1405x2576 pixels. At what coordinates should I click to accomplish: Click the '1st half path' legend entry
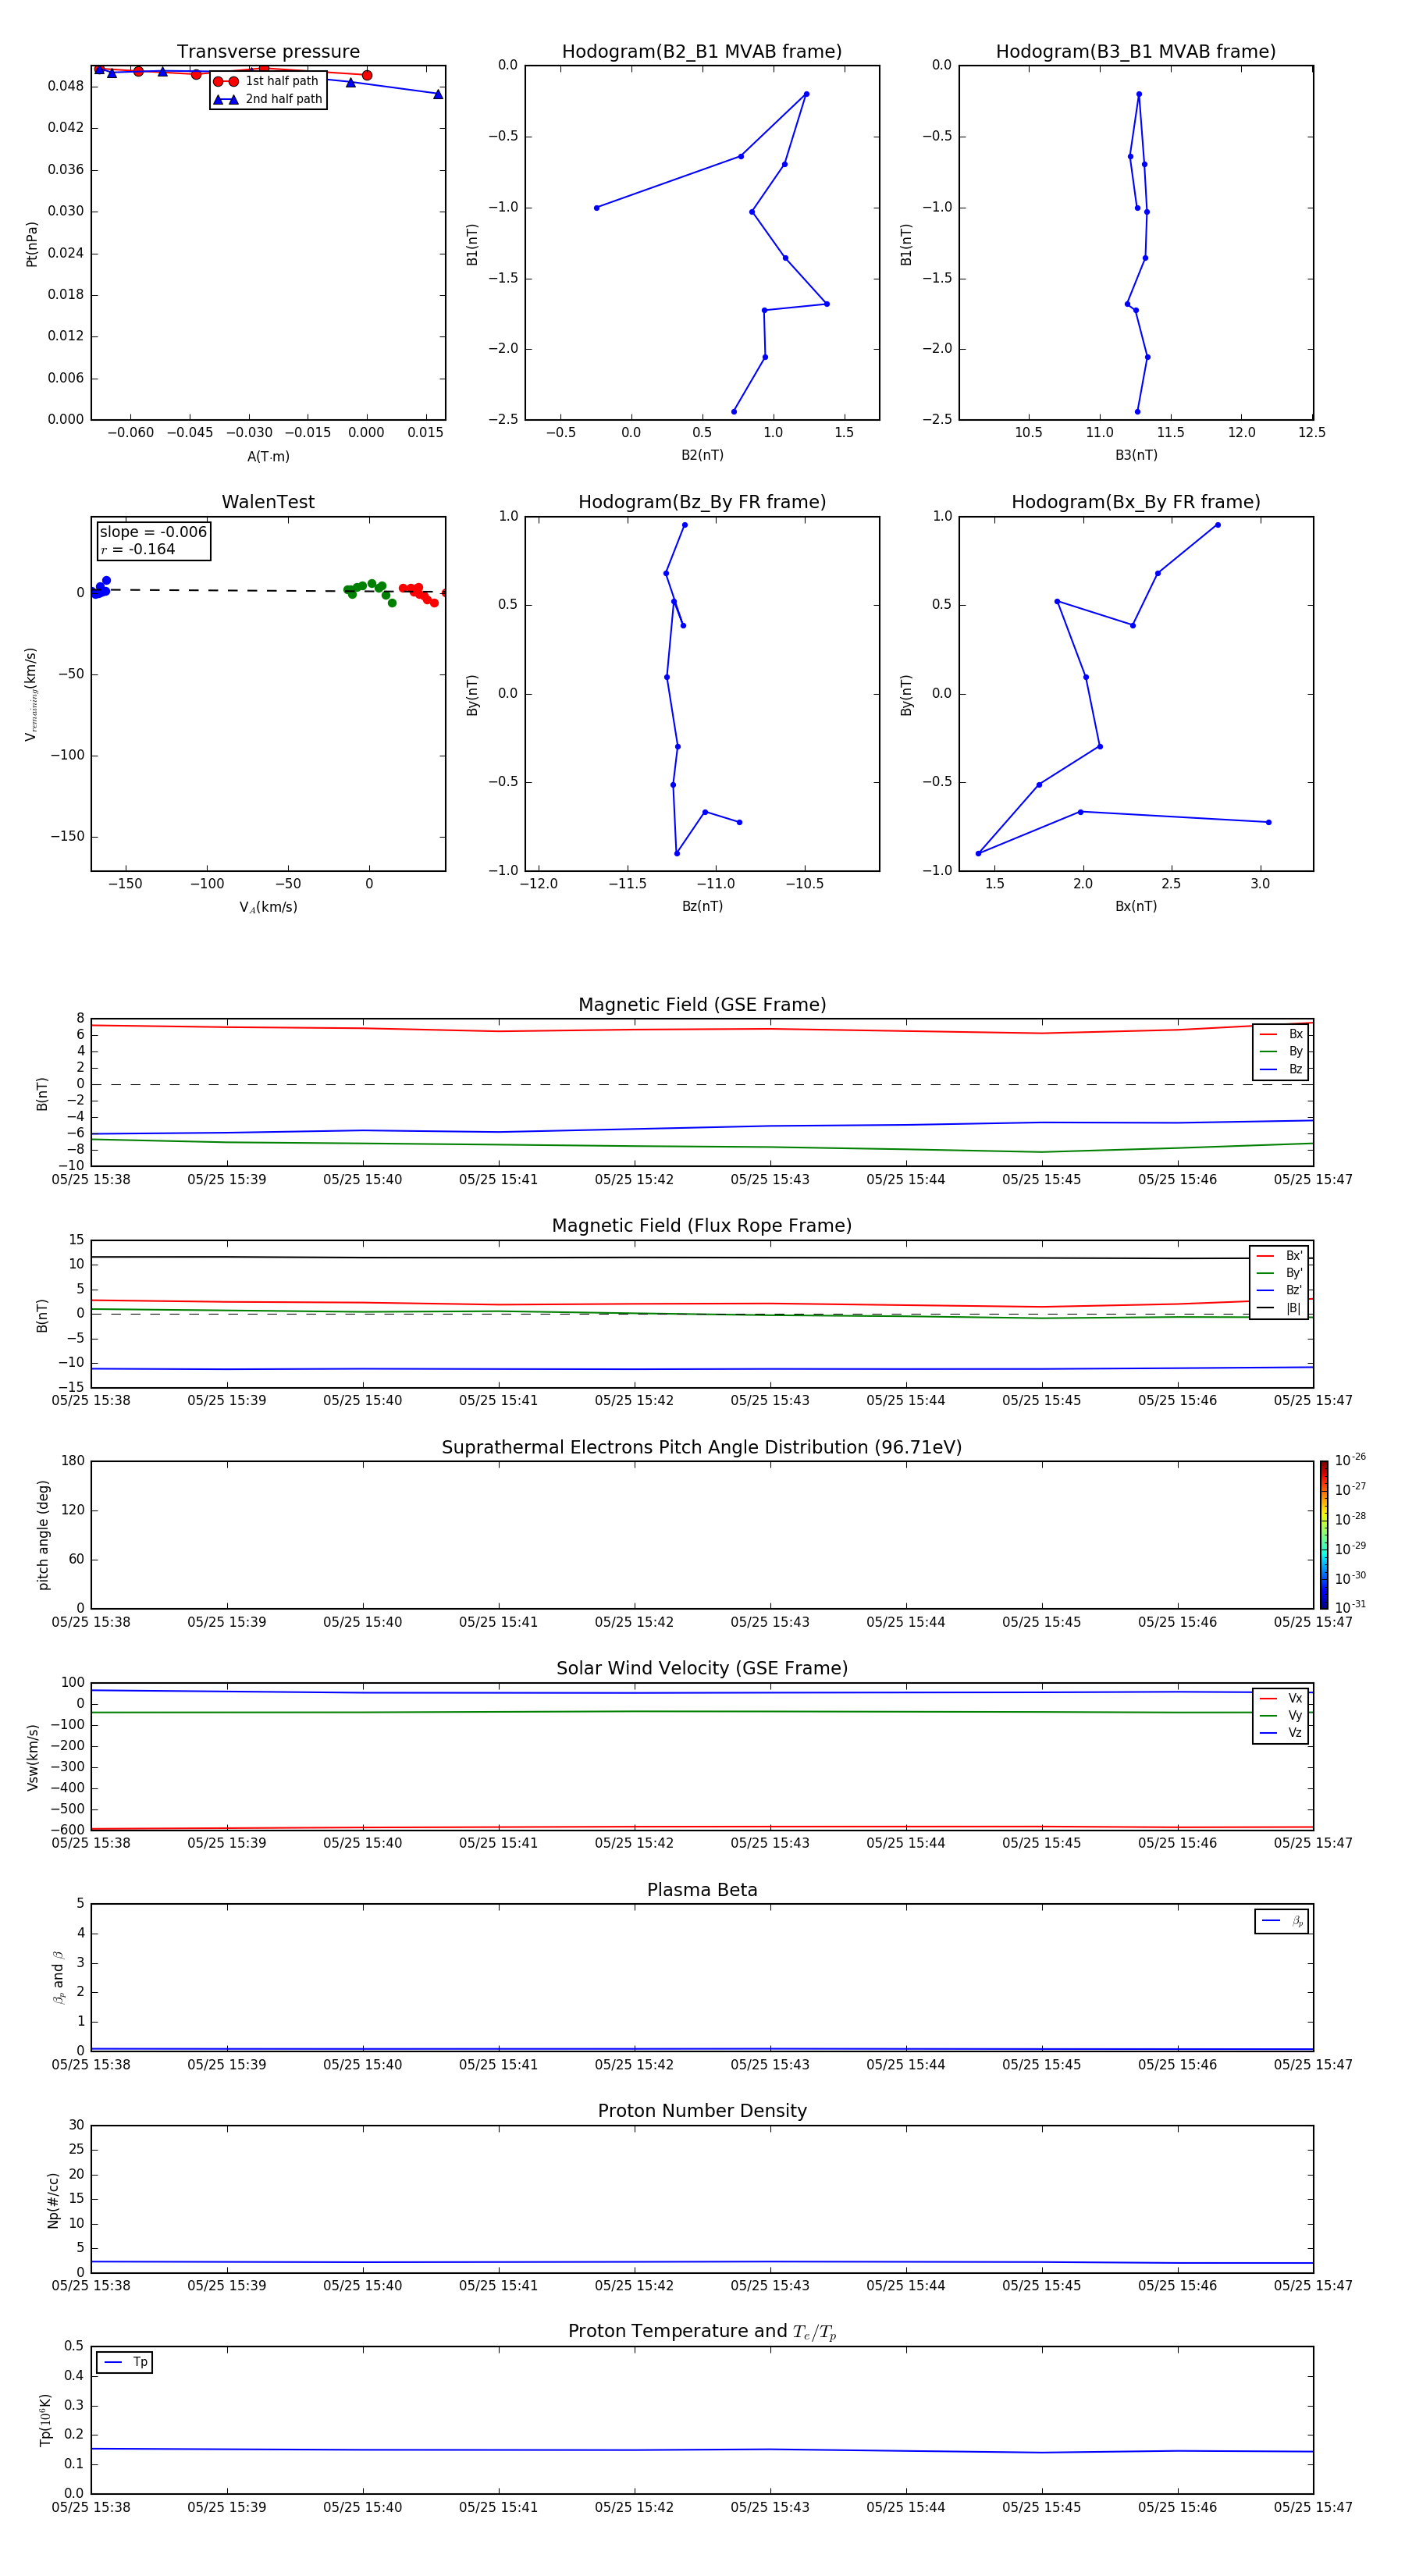coord(266,81)
